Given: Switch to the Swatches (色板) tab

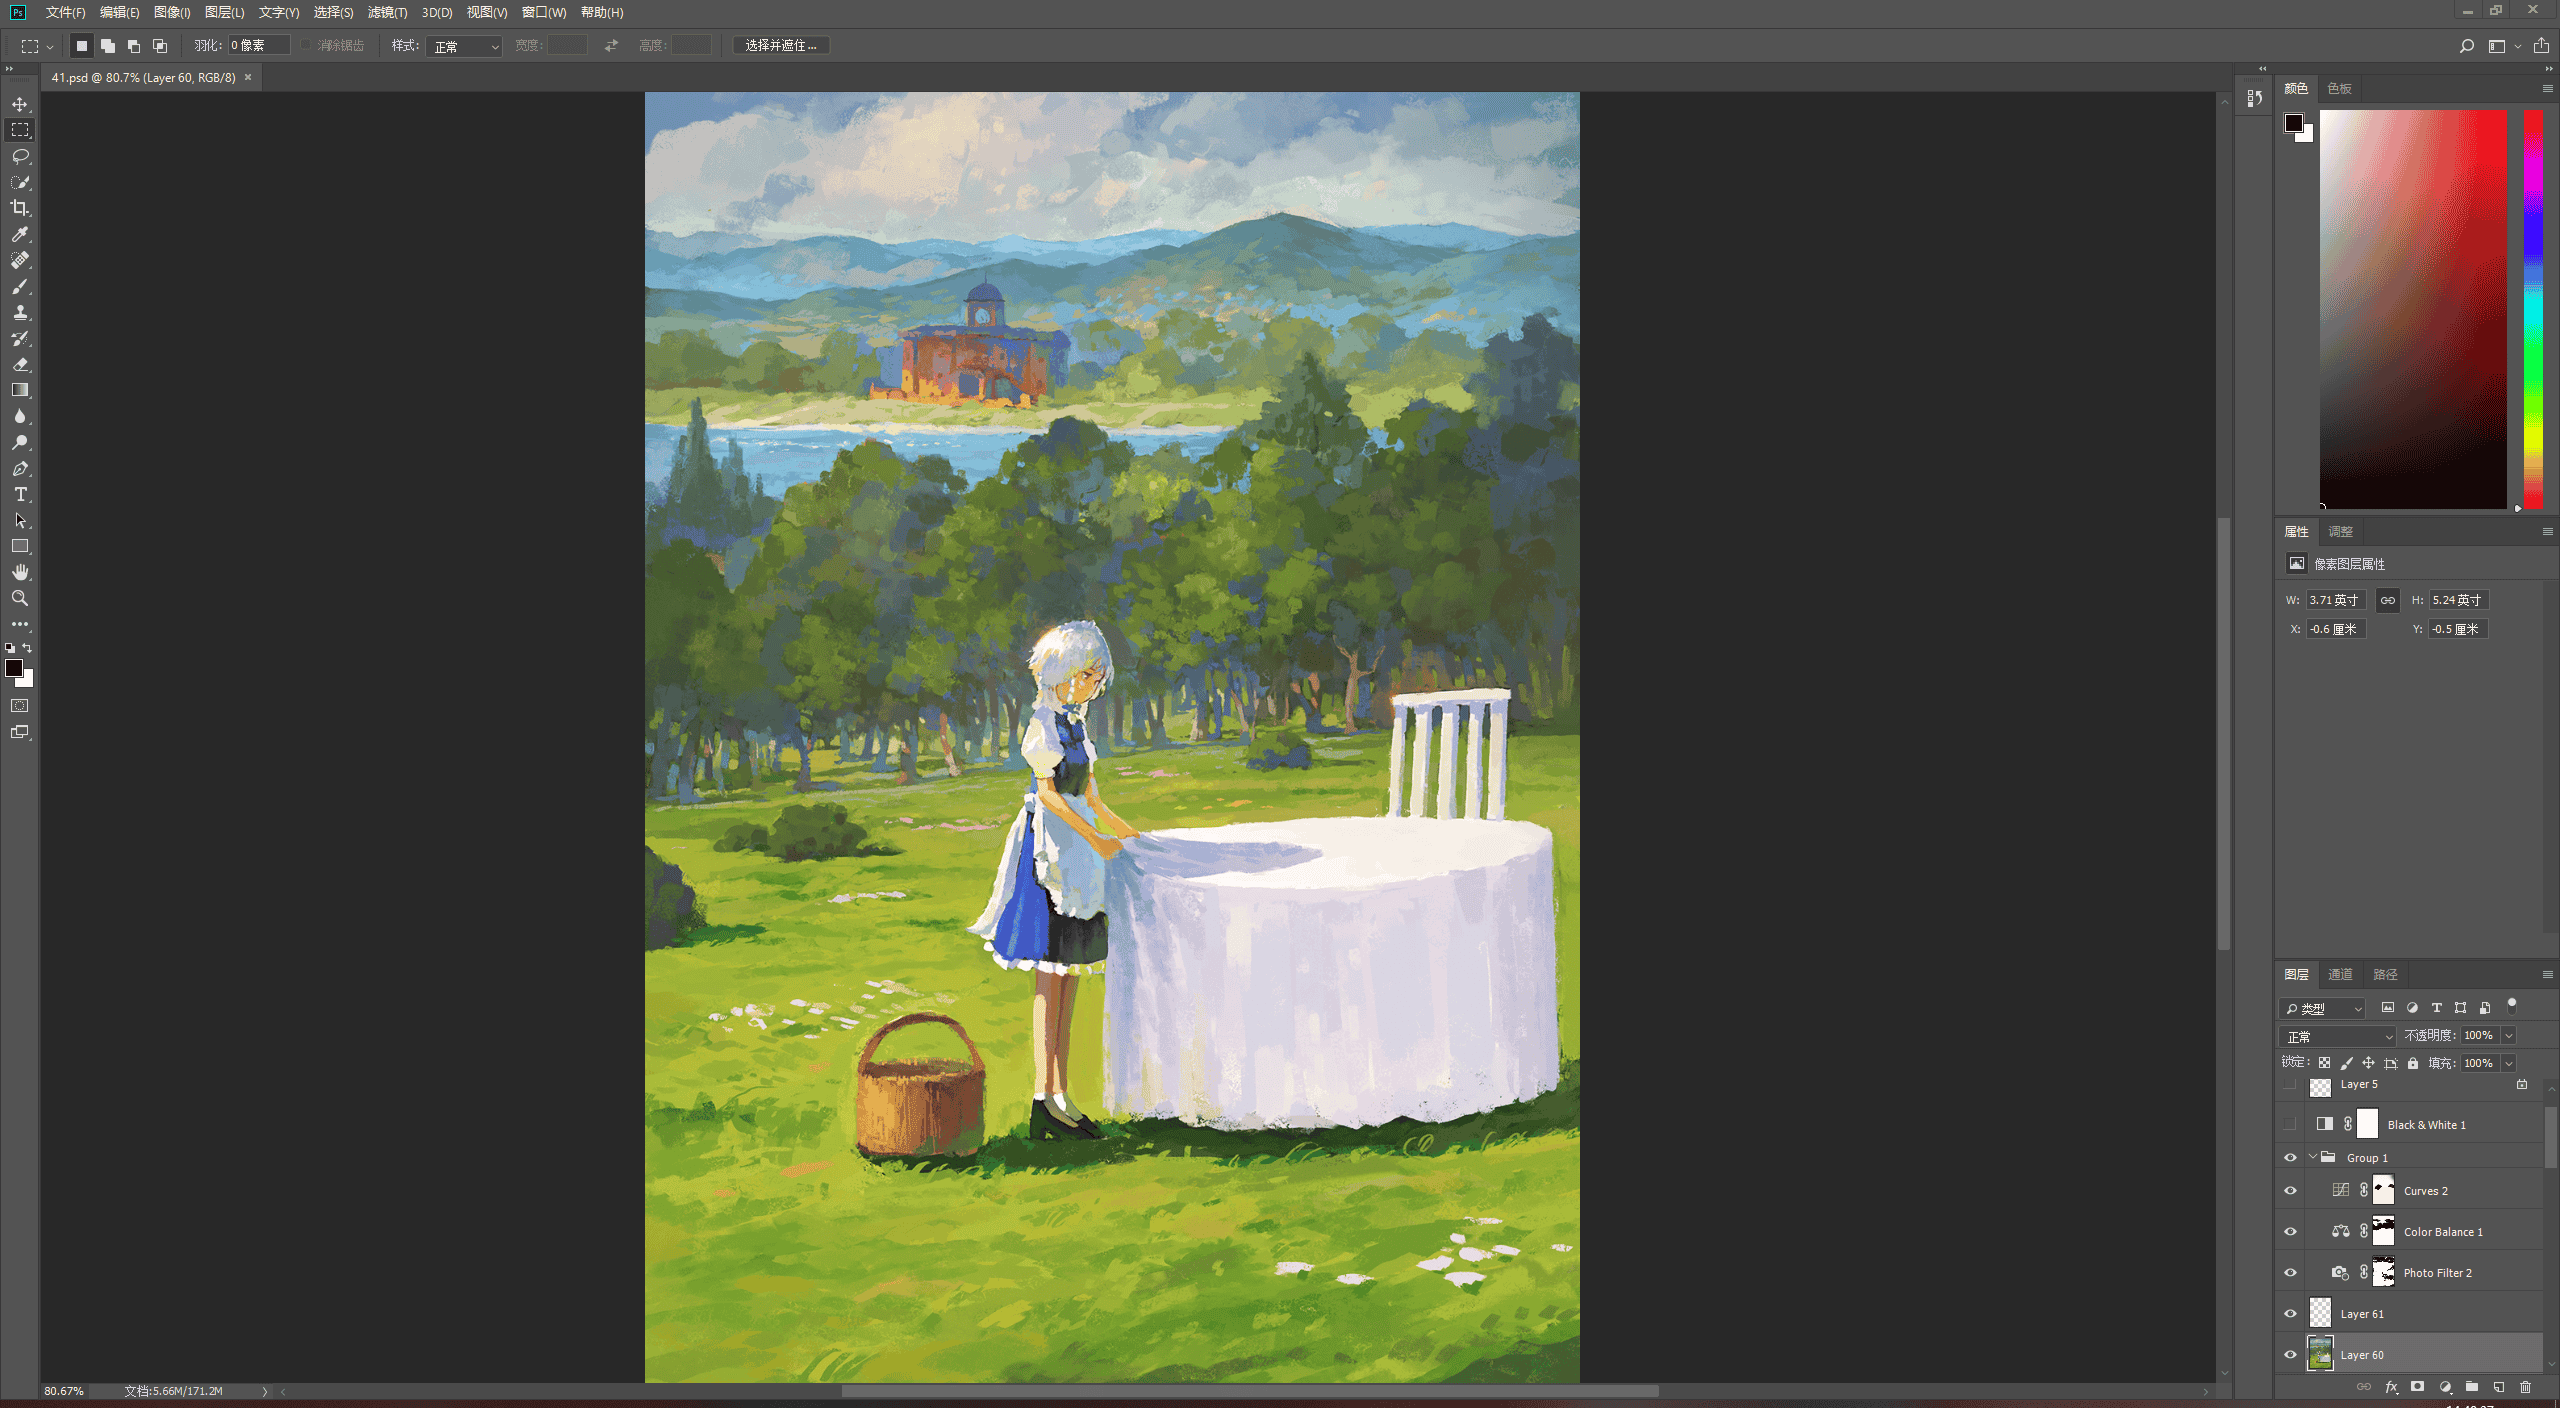Looking at the screenshot, I should [x=2339, y=88].
